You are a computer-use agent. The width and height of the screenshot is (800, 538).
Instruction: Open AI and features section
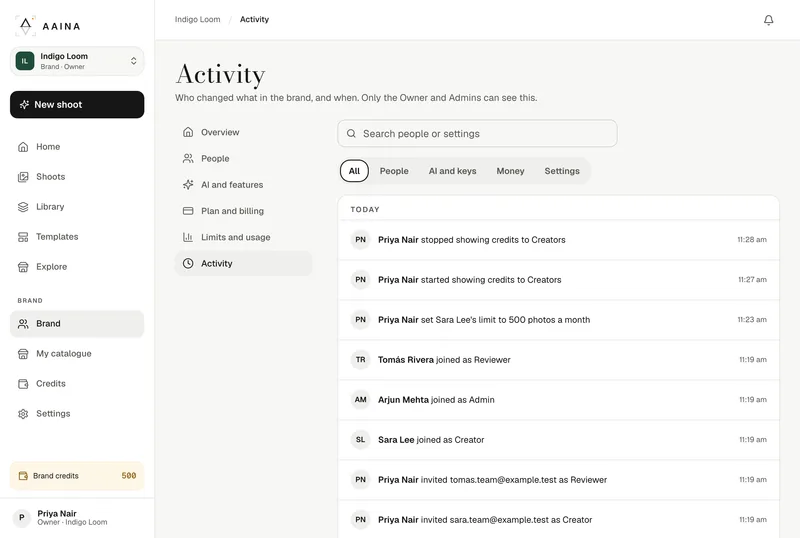click(x=243, y=185)
